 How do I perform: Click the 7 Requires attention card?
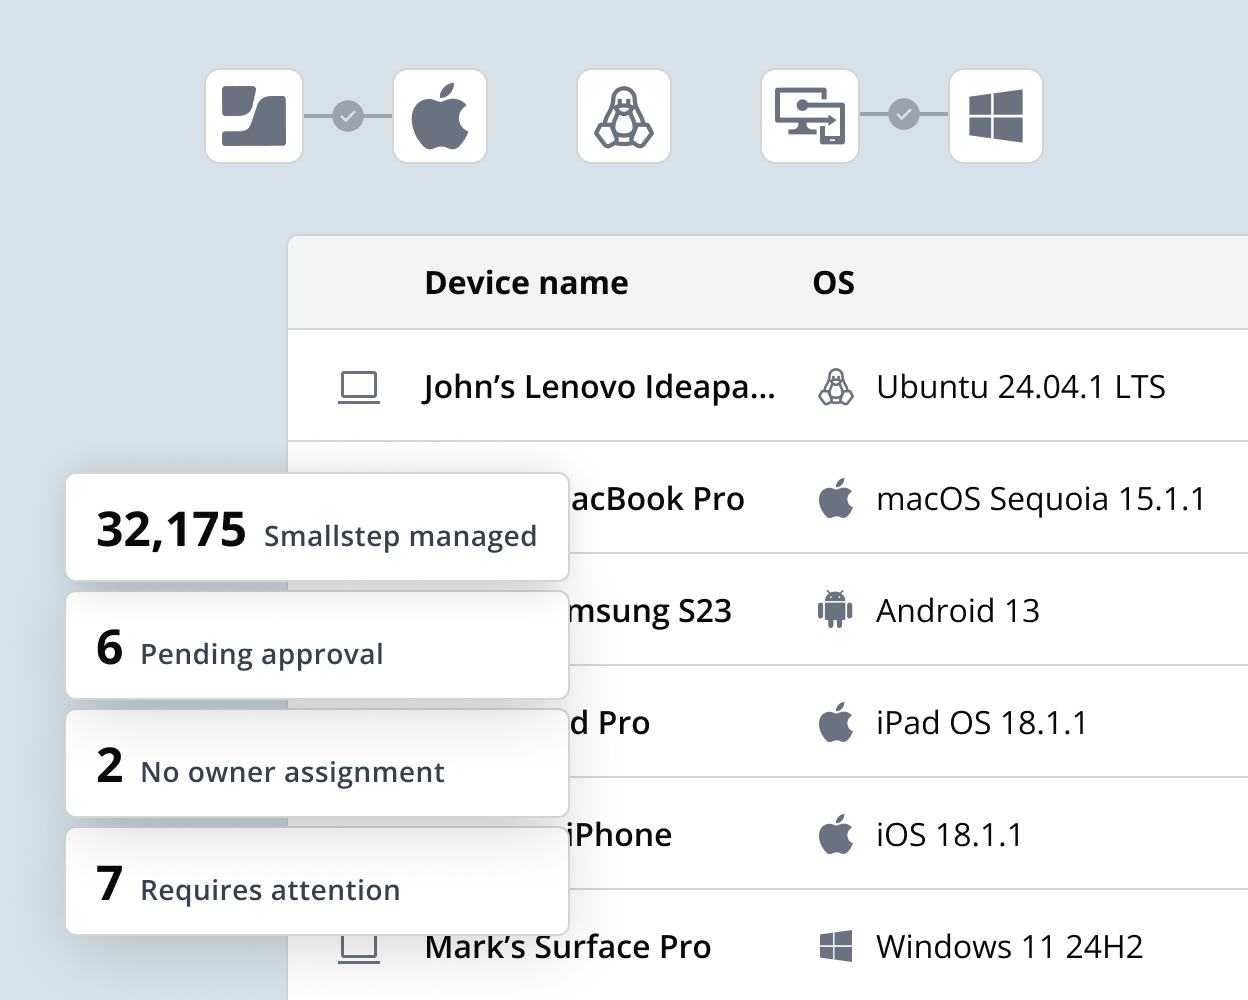click(316, 880)
